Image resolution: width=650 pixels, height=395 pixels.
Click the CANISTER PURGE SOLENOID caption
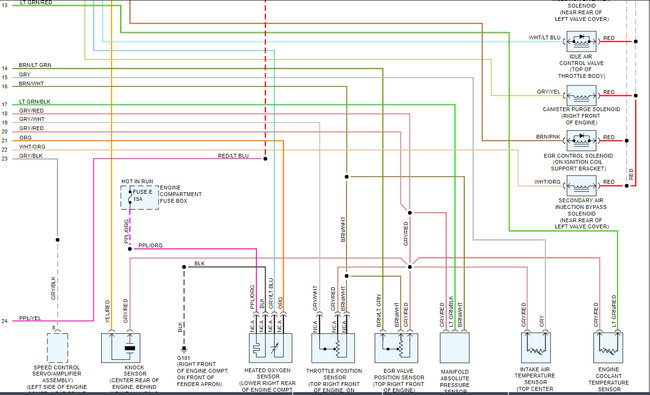pos(581,116)
